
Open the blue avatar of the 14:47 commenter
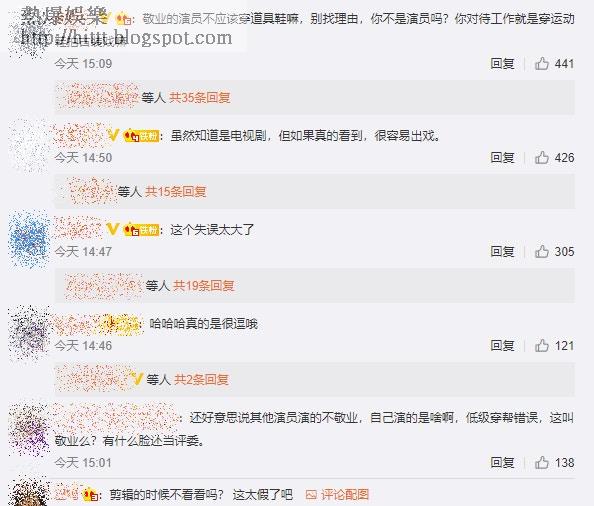[29, 239]
